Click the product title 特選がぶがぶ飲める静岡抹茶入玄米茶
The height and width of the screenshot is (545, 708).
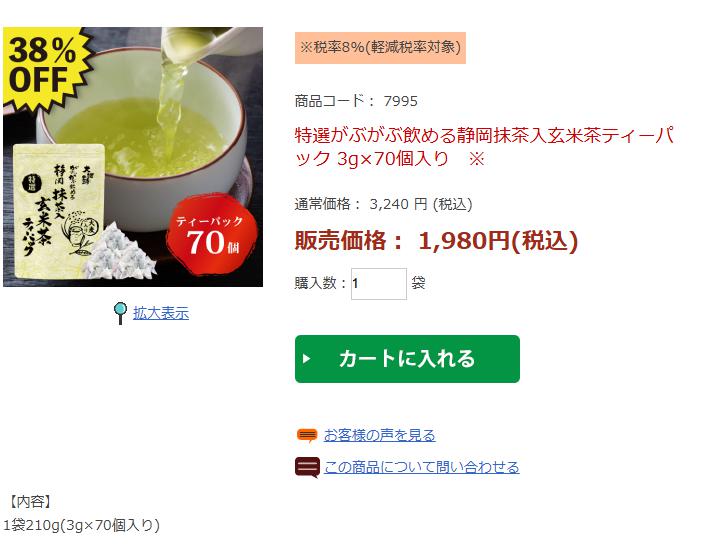click(x=484, y=147)
